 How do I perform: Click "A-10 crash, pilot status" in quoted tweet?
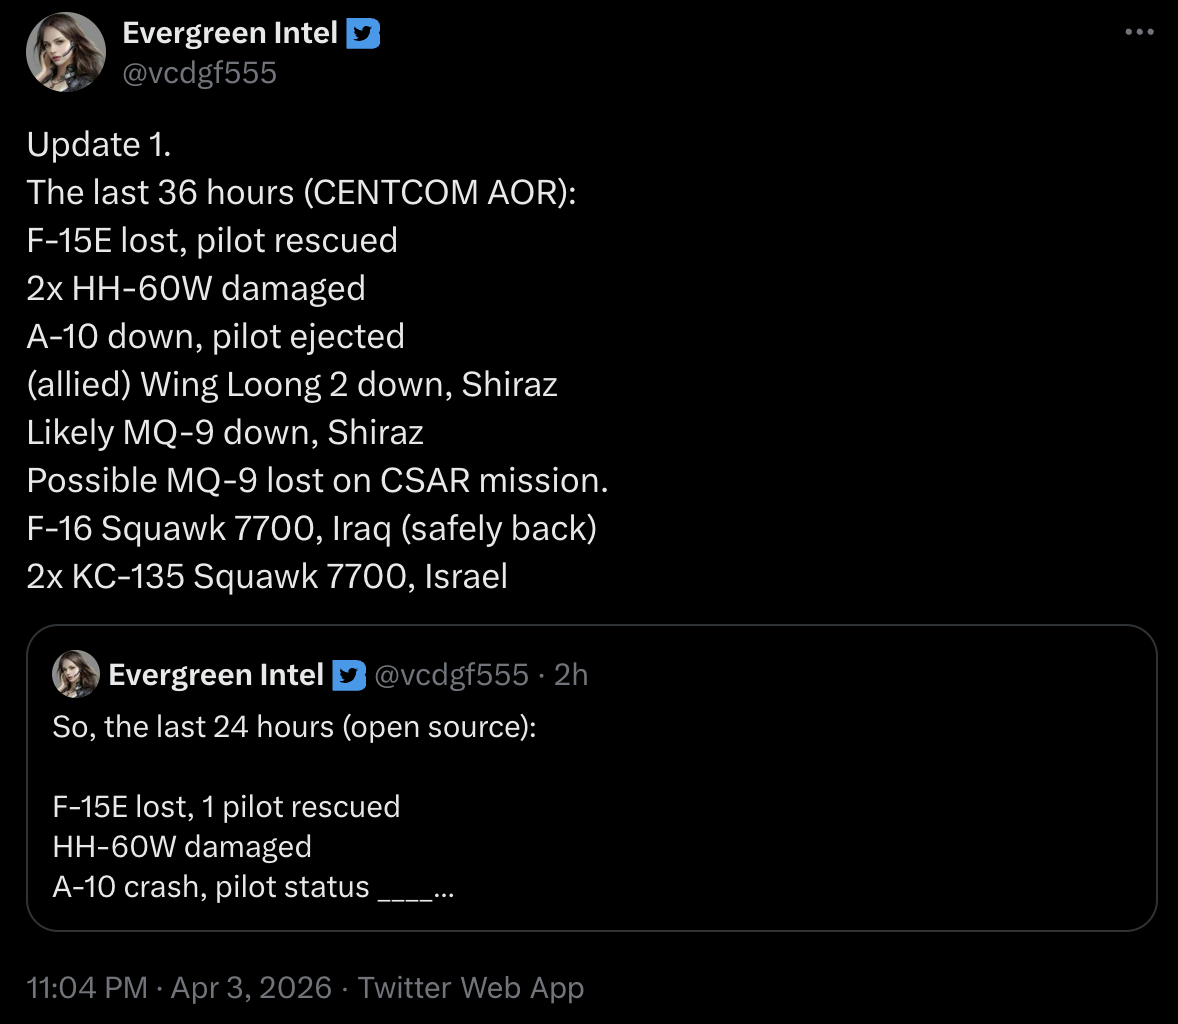(x=211, y=887)
